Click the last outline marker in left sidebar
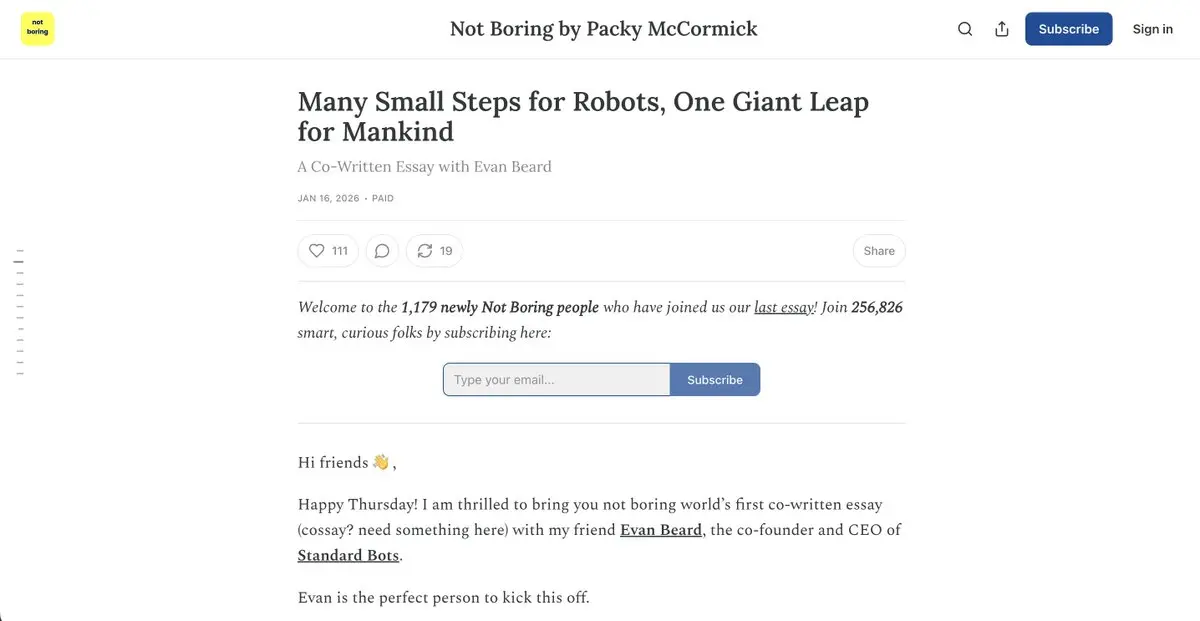 [20, 374]
